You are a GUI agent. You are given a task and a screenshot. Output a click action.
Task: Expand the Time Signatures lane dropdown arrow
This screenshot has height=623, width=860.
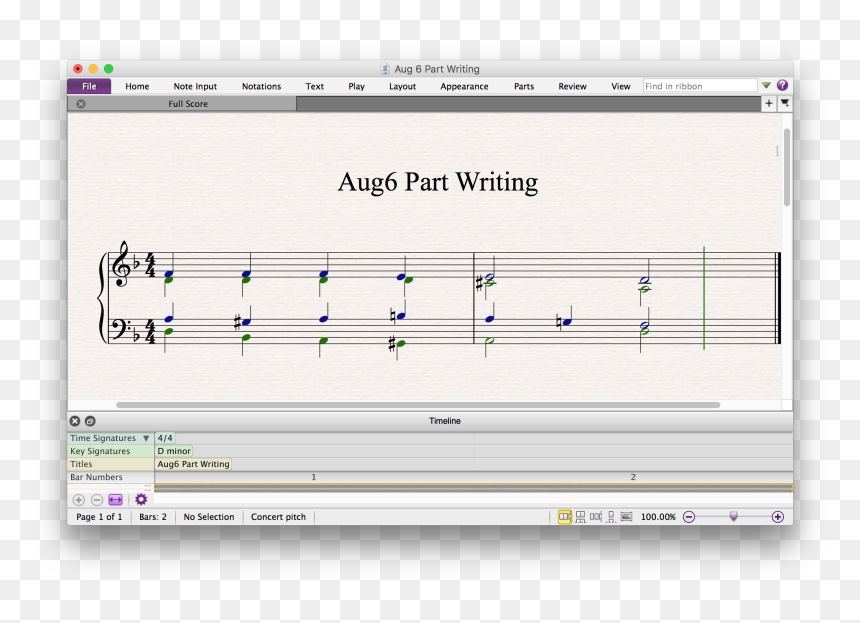coord(146,438)
